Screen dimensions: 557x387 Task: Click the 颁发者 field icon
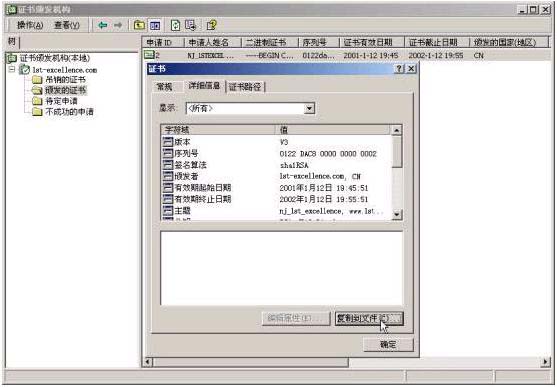coord(168,176)
